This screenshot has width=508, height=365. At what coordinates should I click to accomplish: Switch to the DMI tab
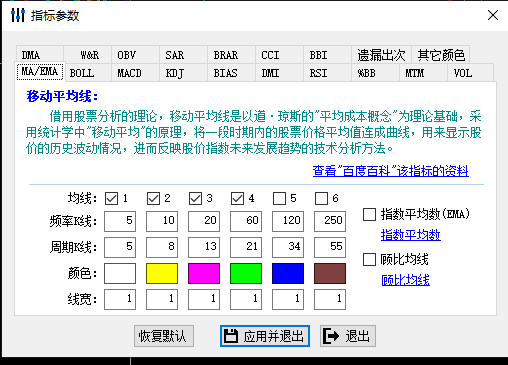point(279,73)
